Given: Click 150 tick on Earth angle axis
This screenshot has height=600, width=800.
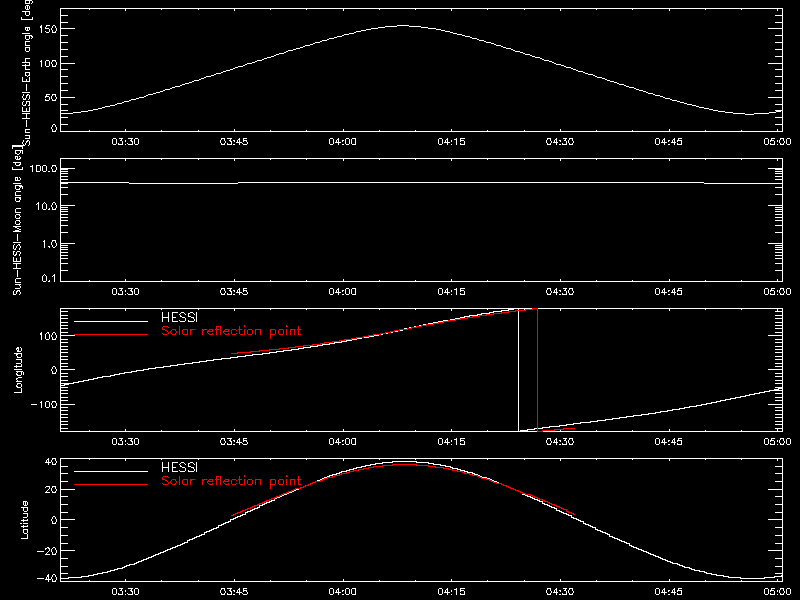Looking at the screenshot, I should click(49, 29).
